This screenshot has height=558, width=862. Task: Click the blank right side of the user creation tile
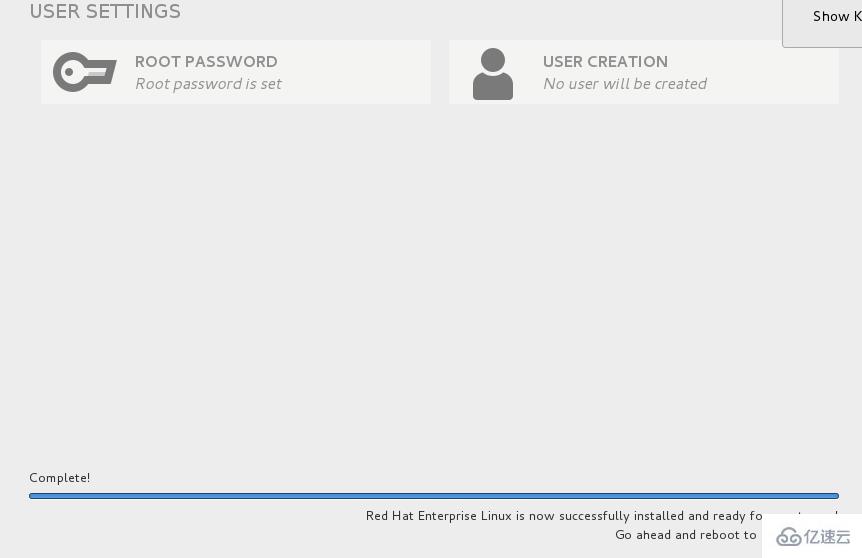pos(780,72)
